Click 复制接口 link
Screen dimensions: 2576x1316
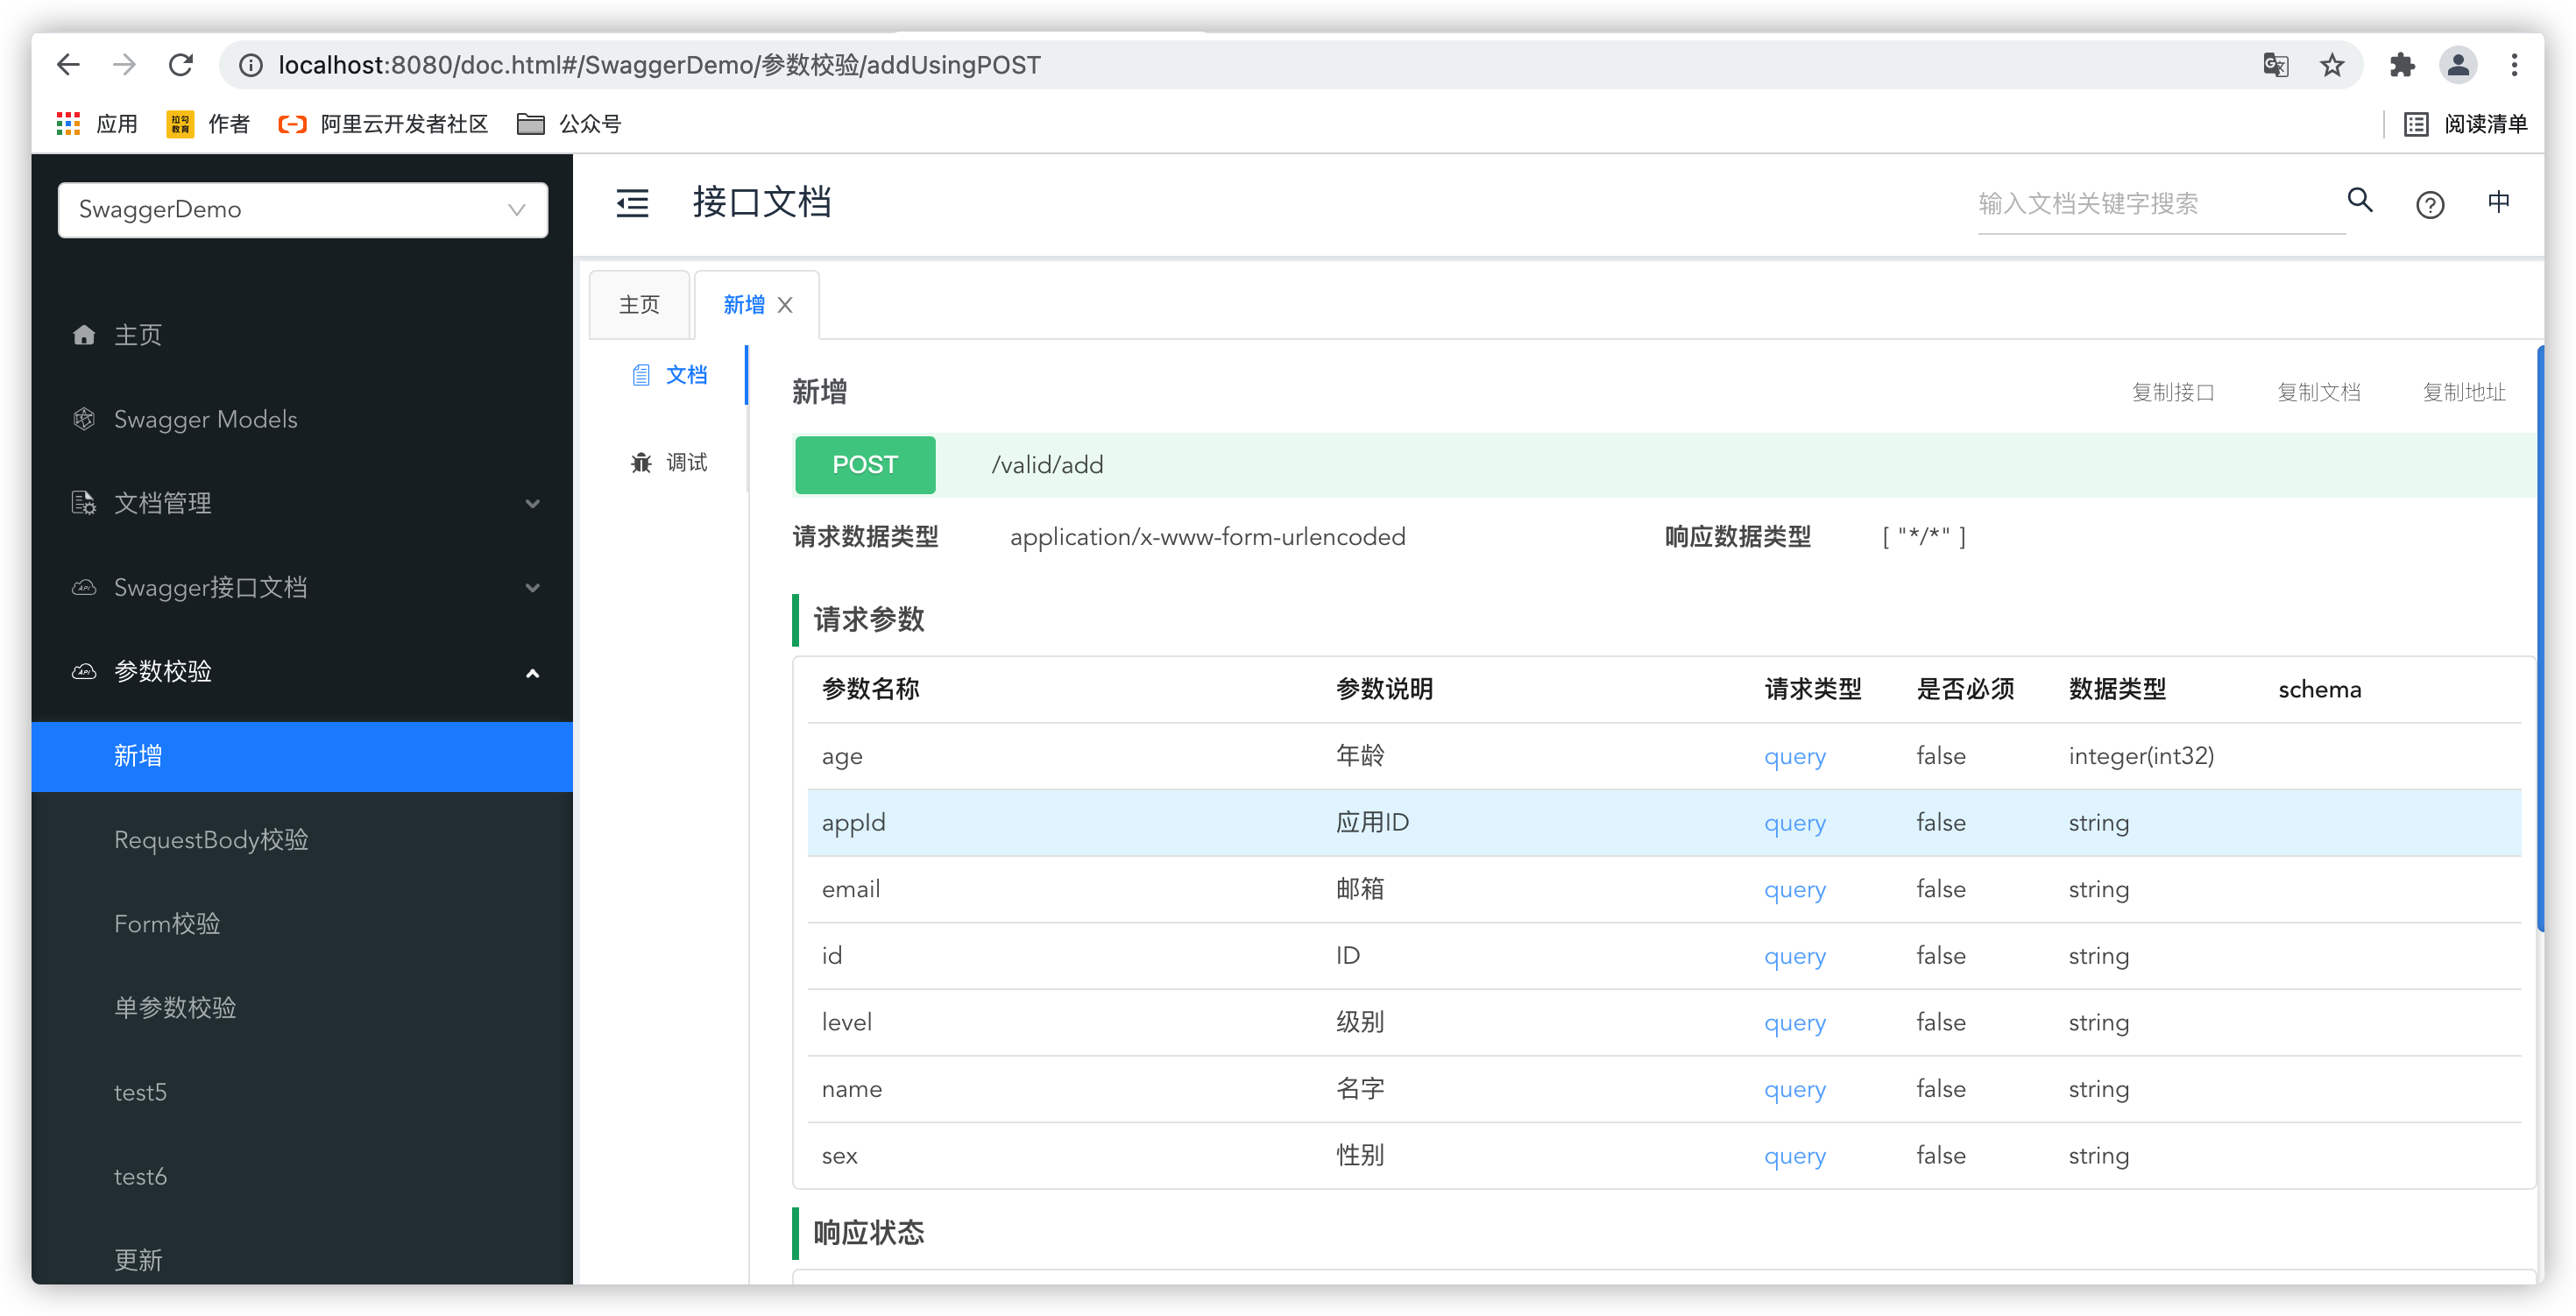click(2172, 392)
